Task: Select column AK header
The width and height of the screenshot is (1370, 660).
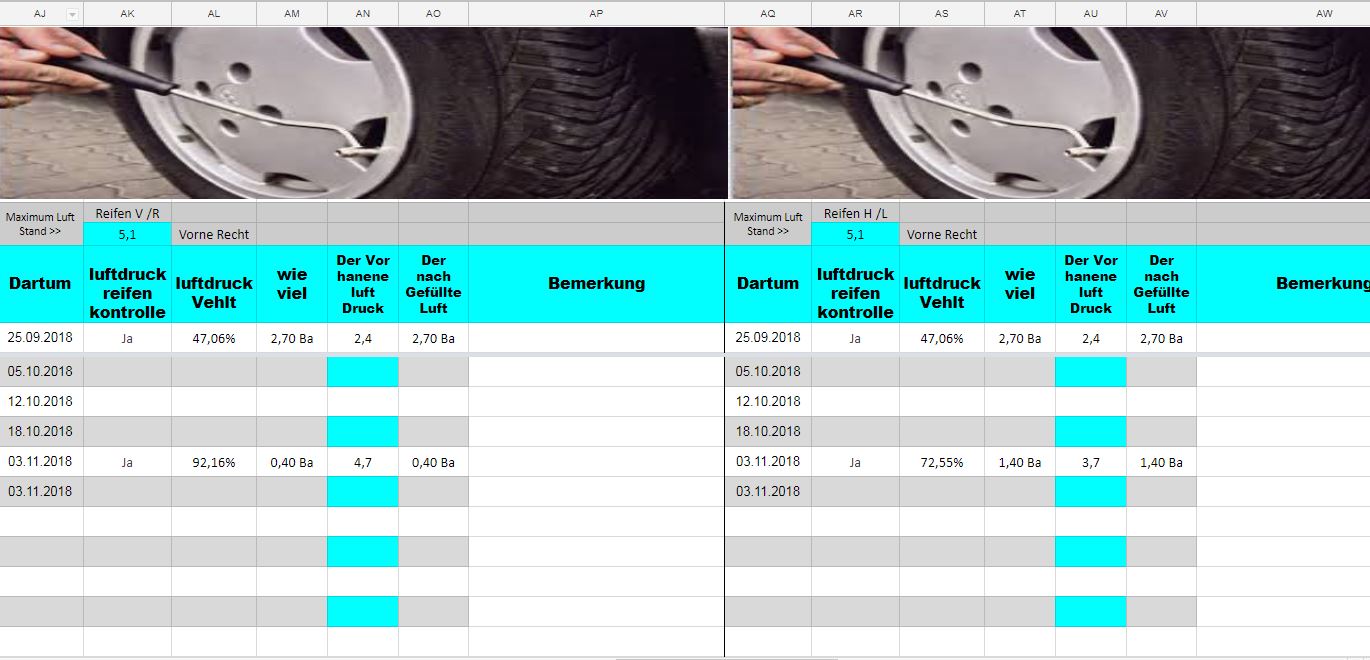Action: click(127, 14)
